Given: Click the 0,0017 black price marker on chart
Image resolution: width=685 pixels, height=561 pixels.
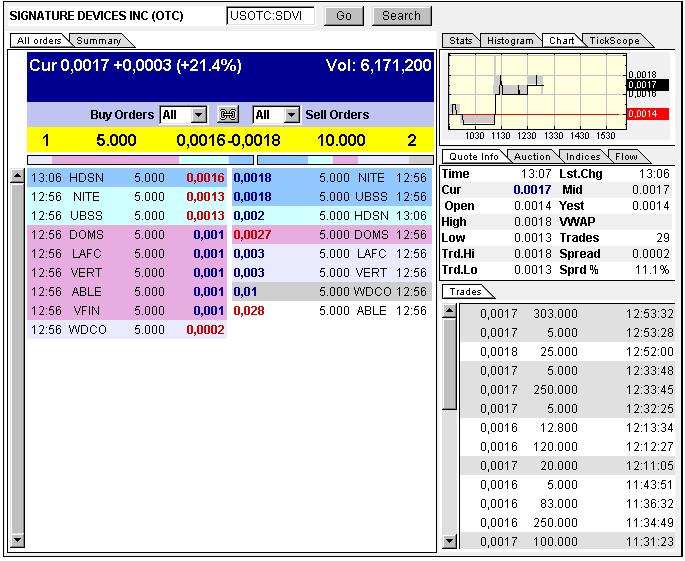Looking at the screenshot, I should point(648,85).
